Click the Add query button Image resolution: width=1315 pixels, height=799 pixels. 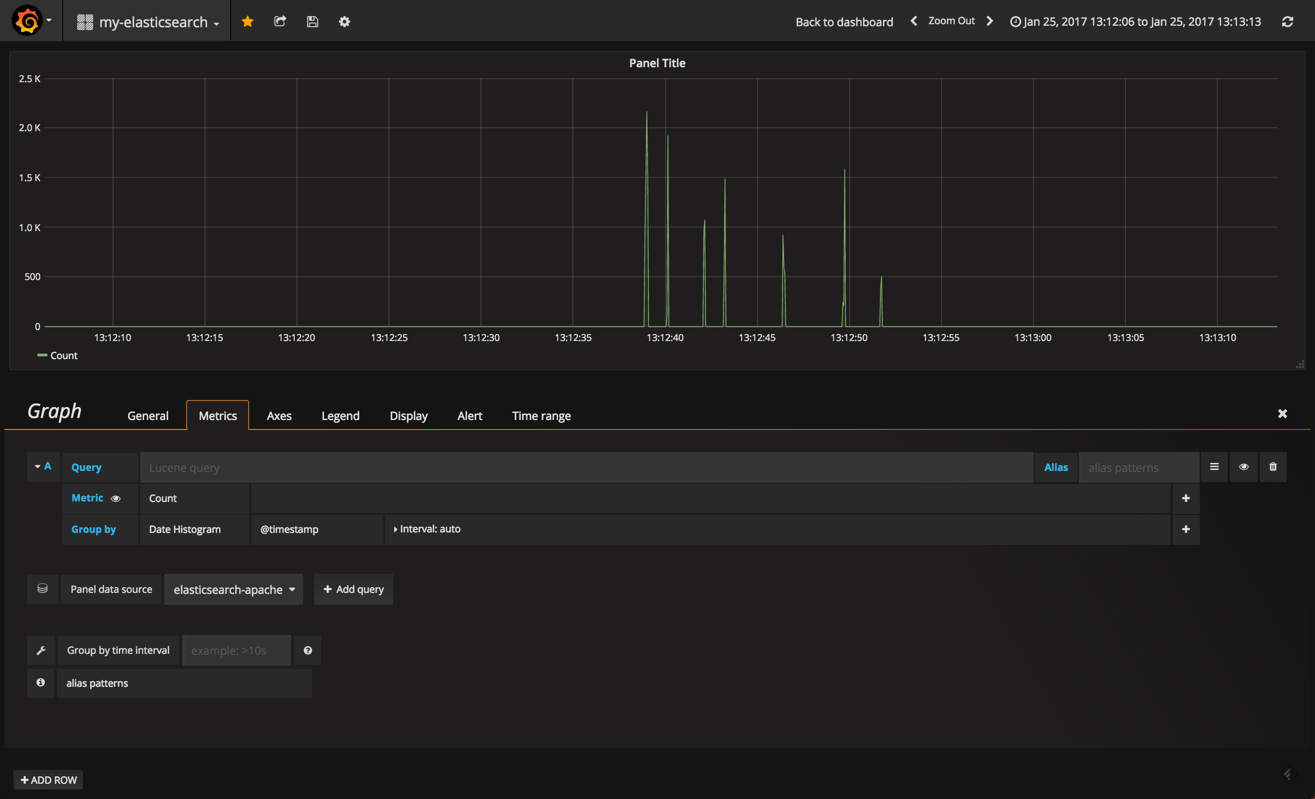353,590
